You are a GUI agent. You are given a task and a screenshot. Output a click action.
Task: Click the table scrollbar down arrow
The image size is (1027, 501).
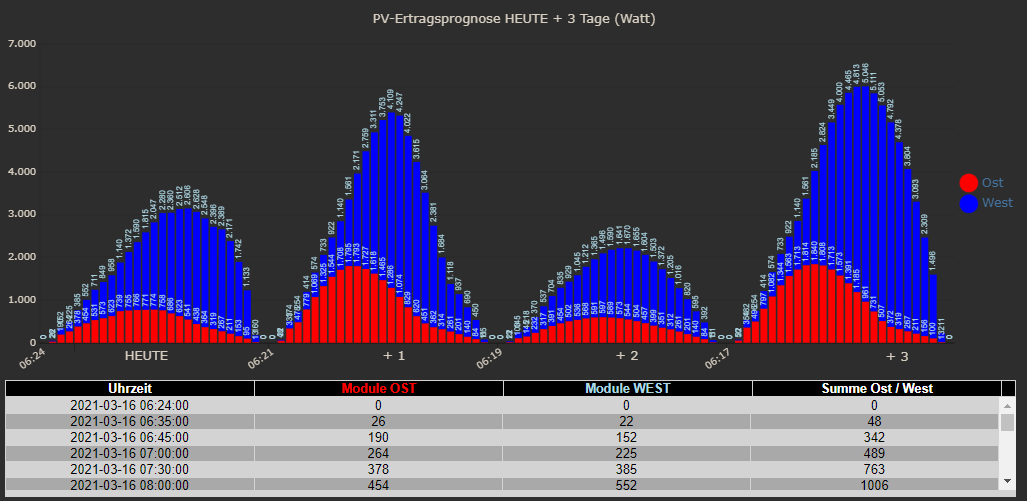click(1007, 481)
